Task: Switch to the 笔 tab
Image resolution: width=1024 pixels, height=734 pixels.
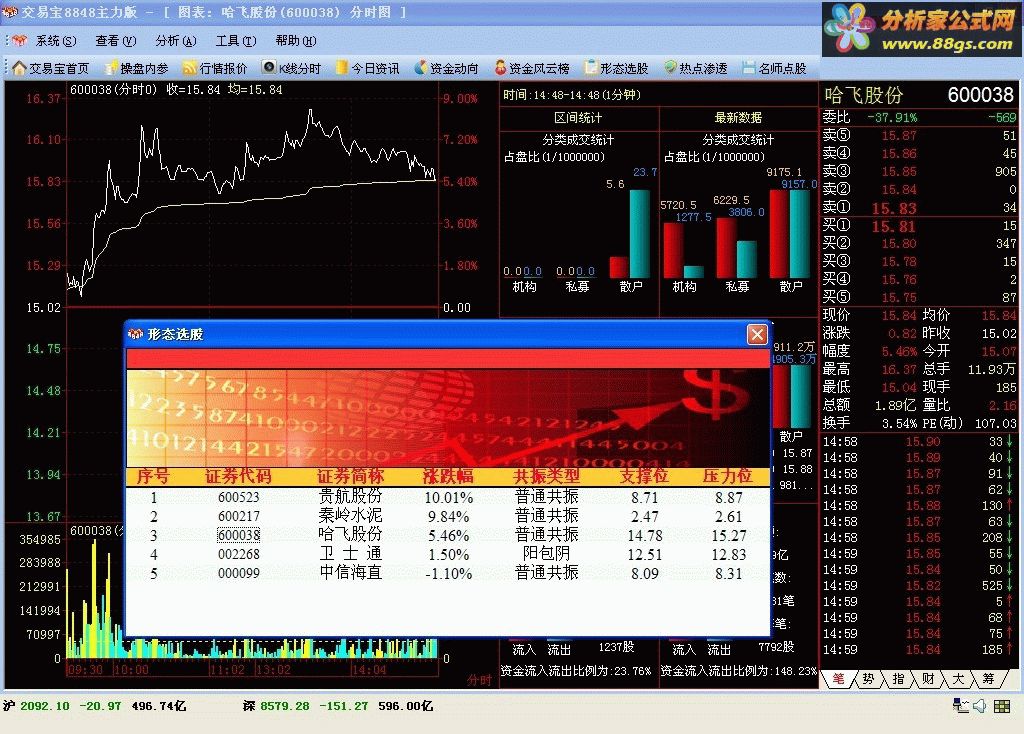Action: click(x=838, y=679)
